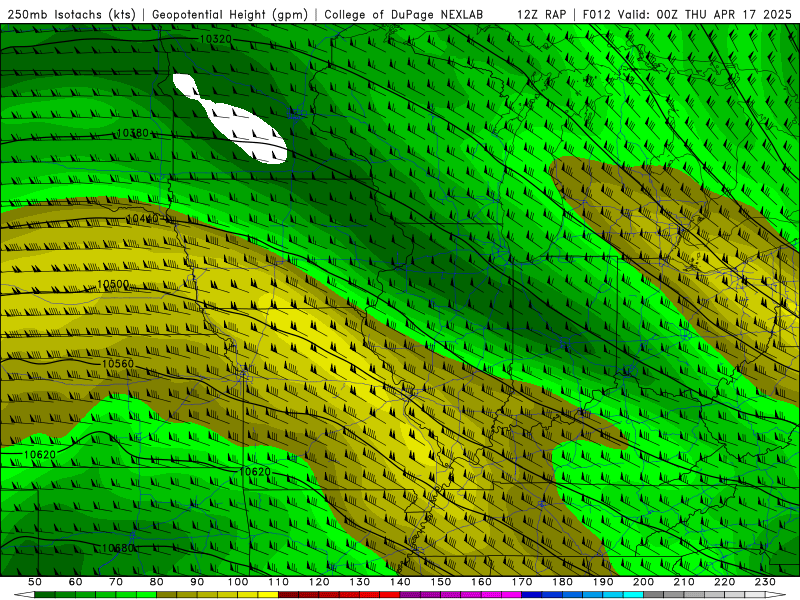800x600 pixels.
Task: Click the "250mb Isotachs (kts)" title text
Action: [72, 14]
